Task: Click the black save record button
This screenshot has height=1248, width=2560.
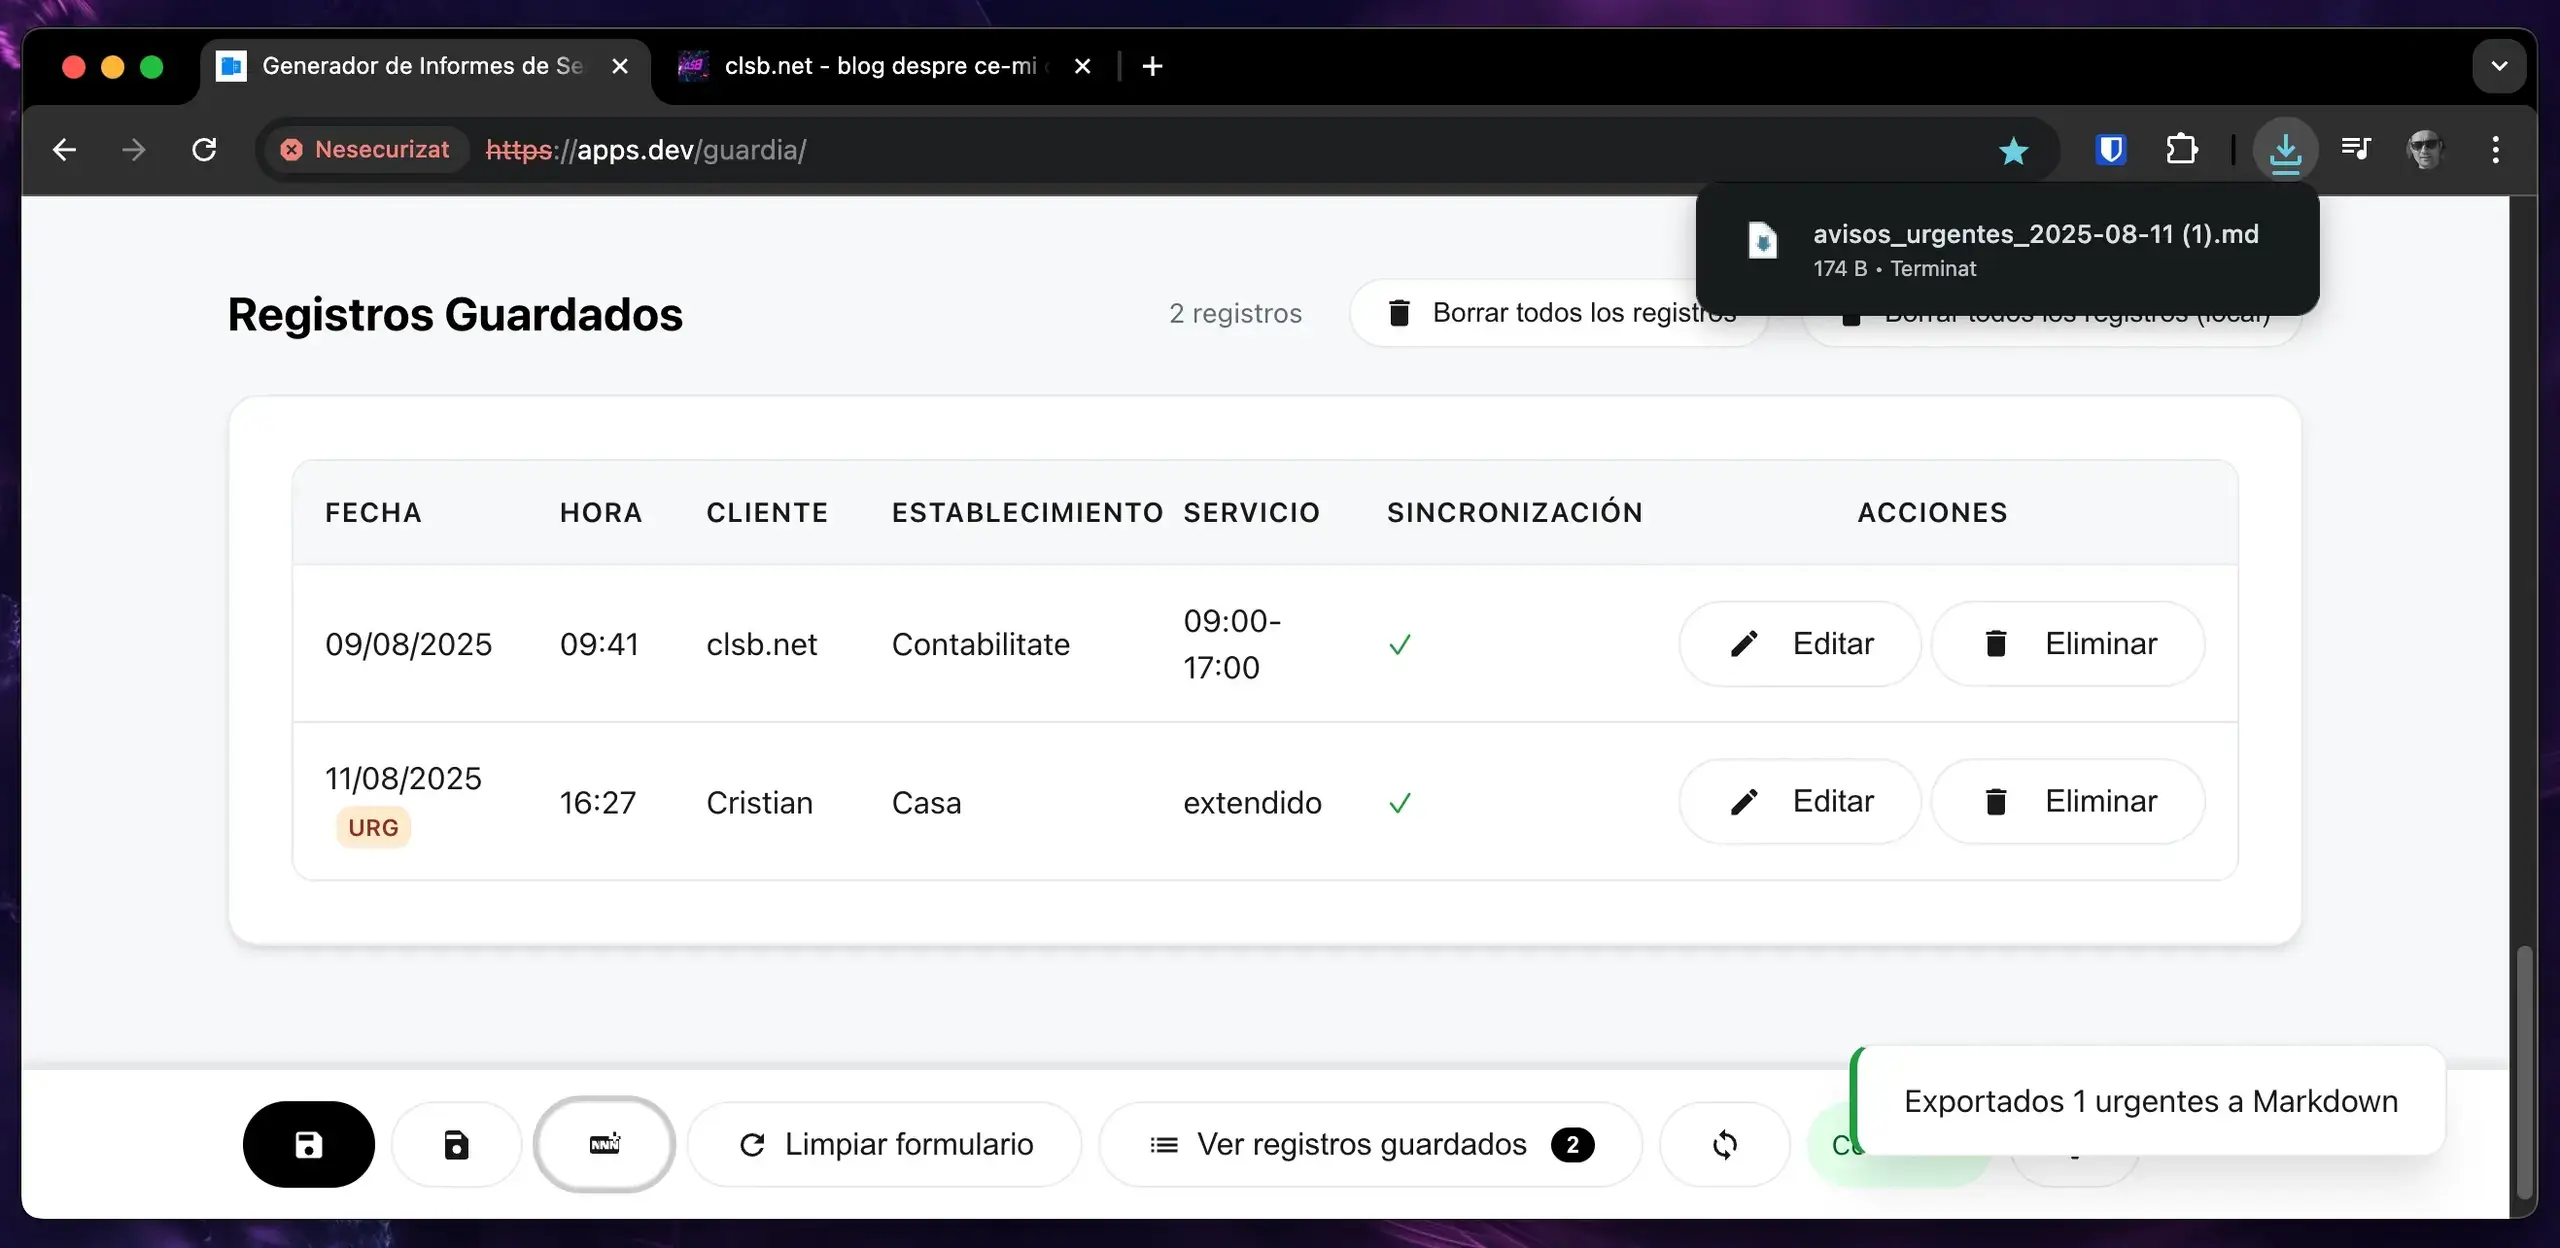Action: (308, 1144)
